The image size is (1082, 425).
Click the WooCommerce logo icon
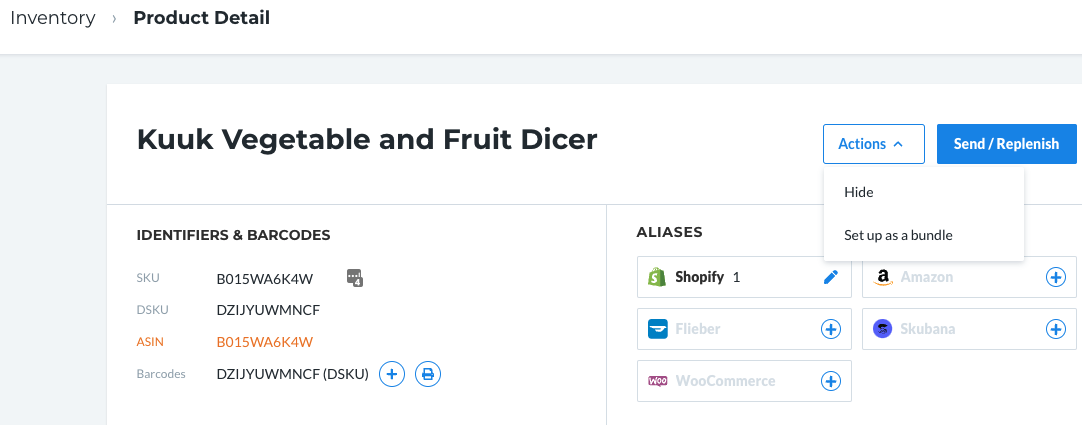(x=658, y=381)
